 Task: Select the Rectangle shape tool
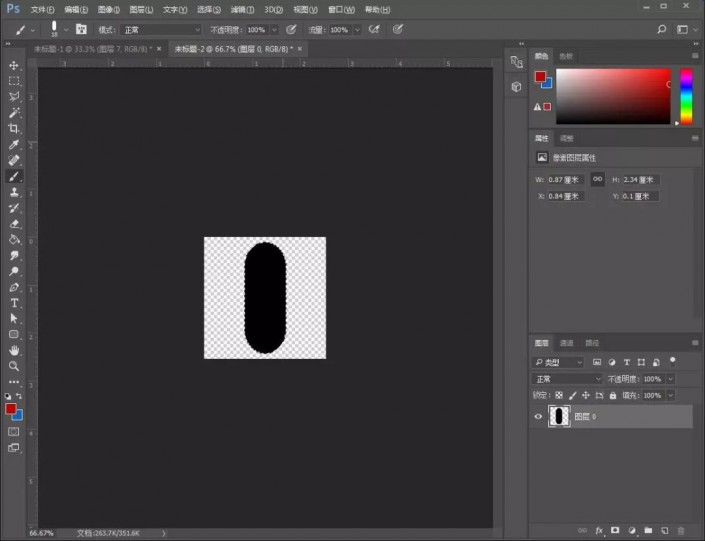point(14,334)
